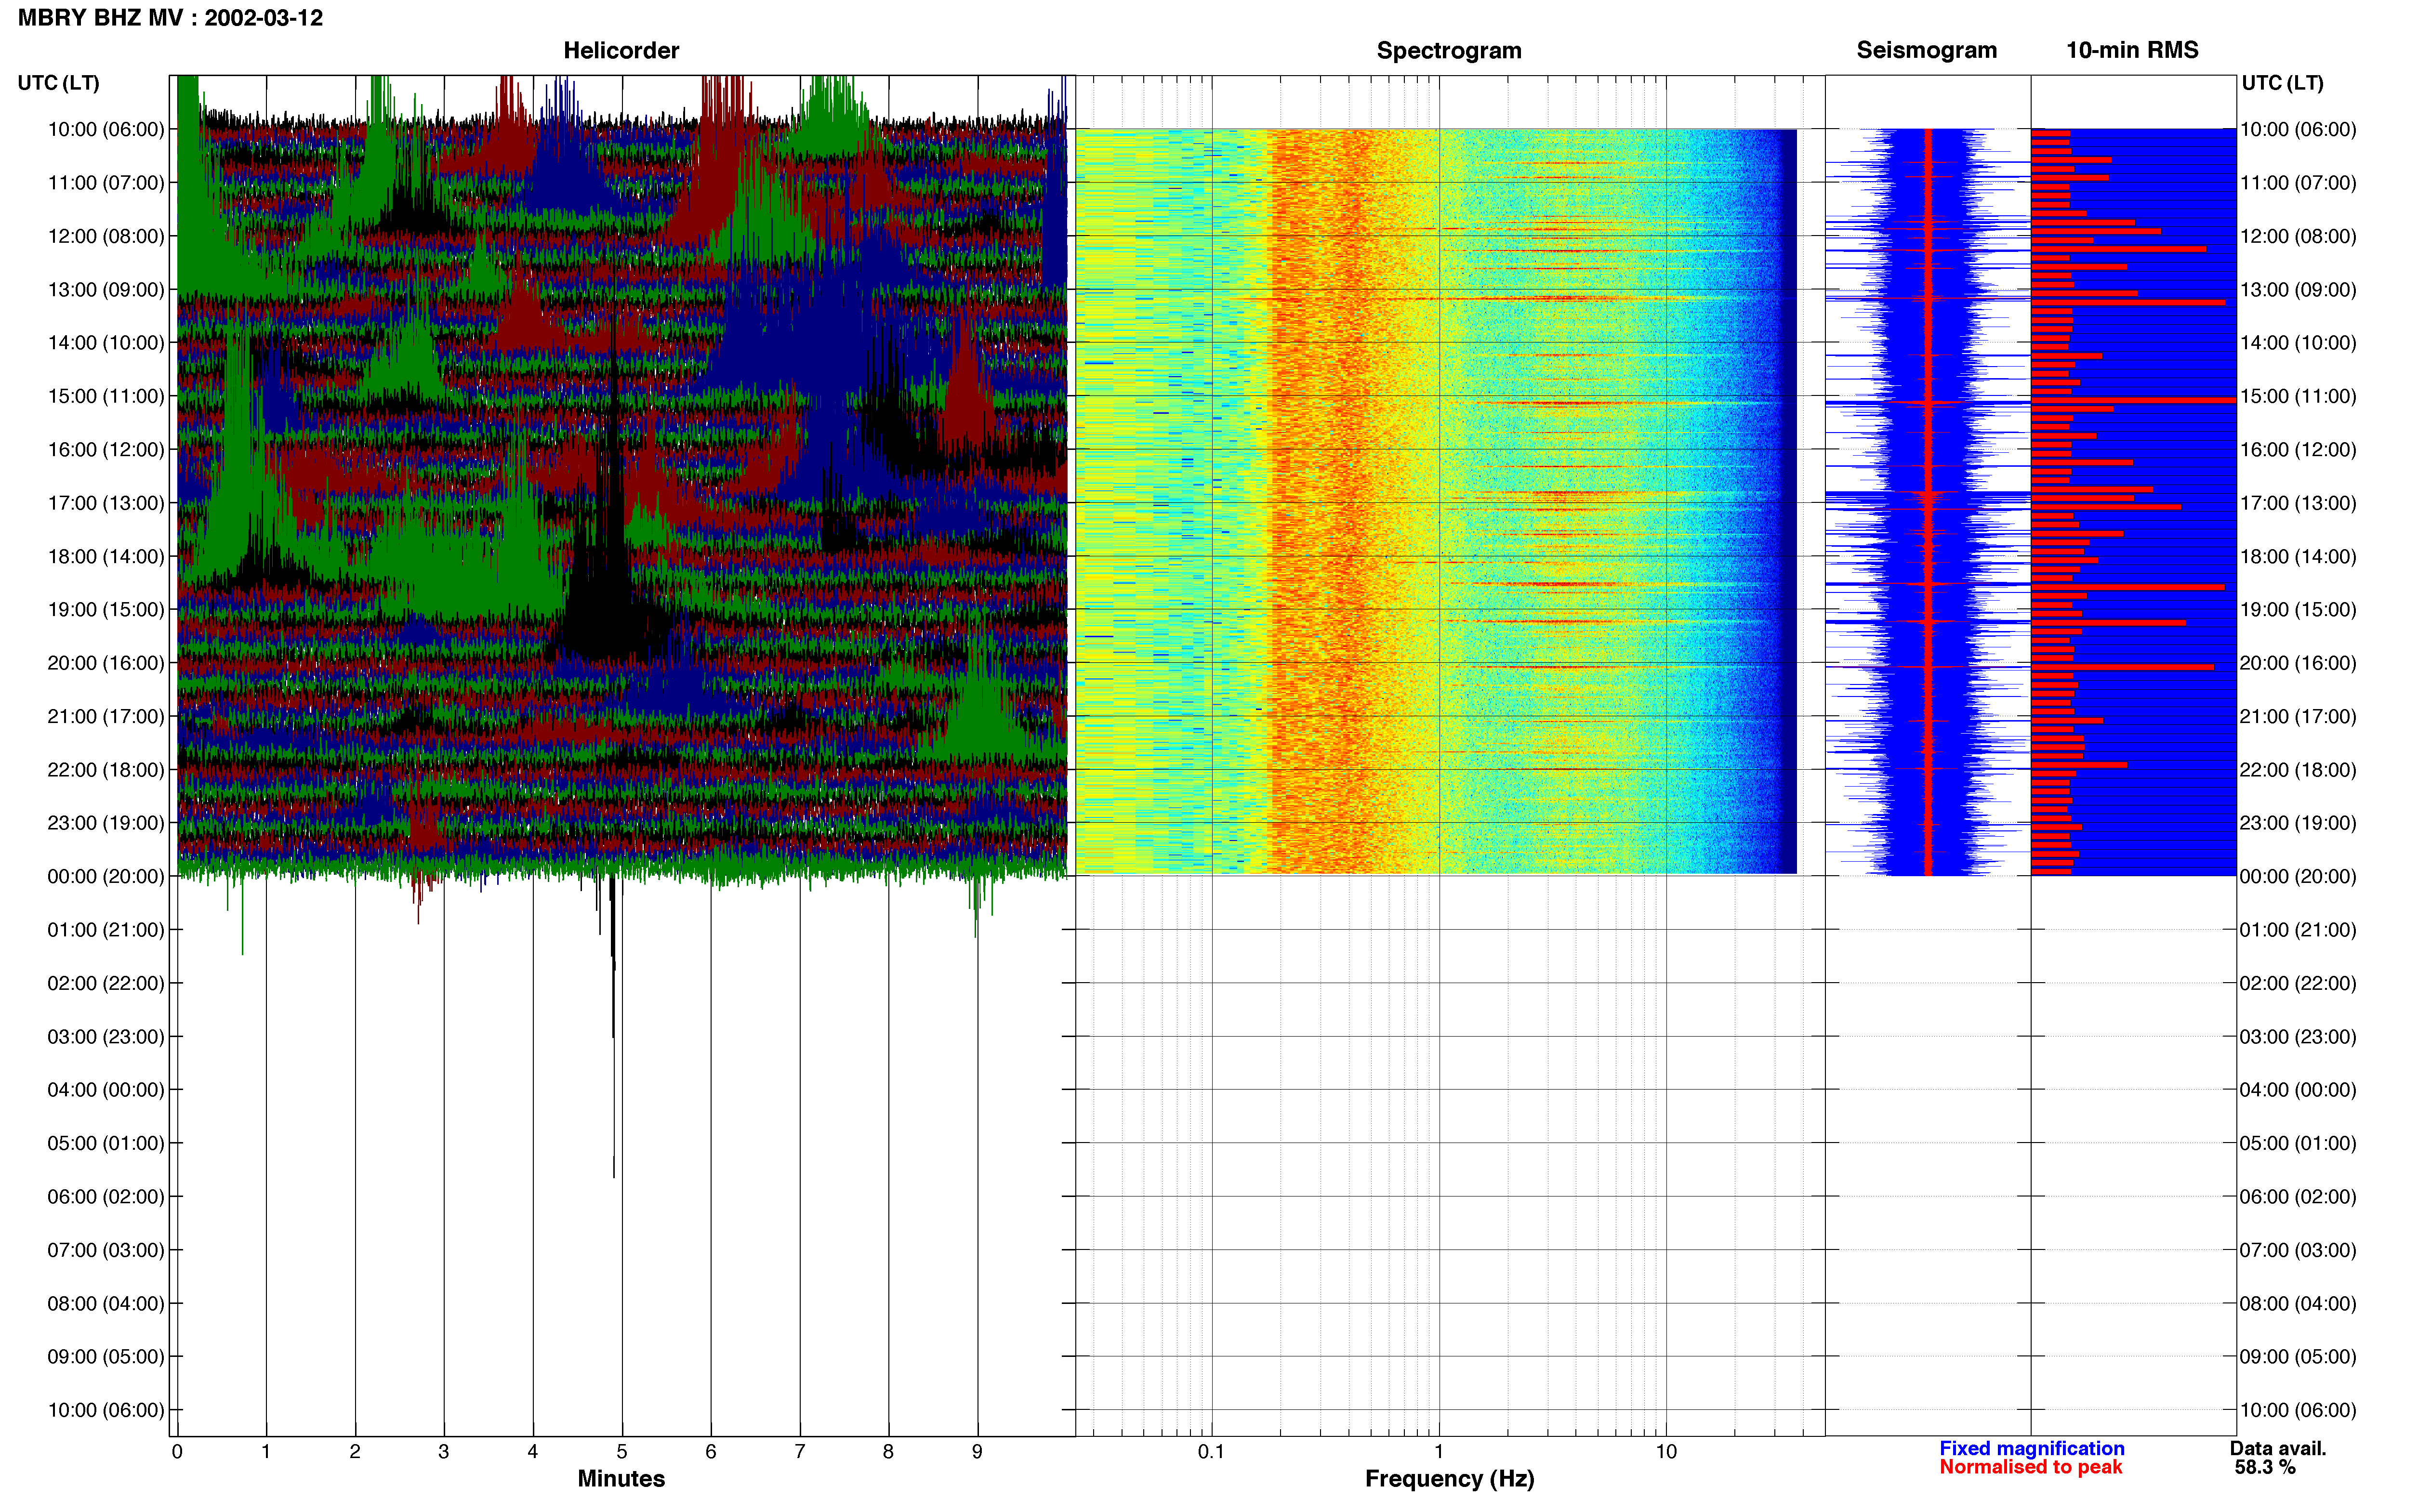Click the "03:00 (23:00)" label on the RMS-side axis
This screenshot has height=1512, width=2418.
click(2298, 1037)
